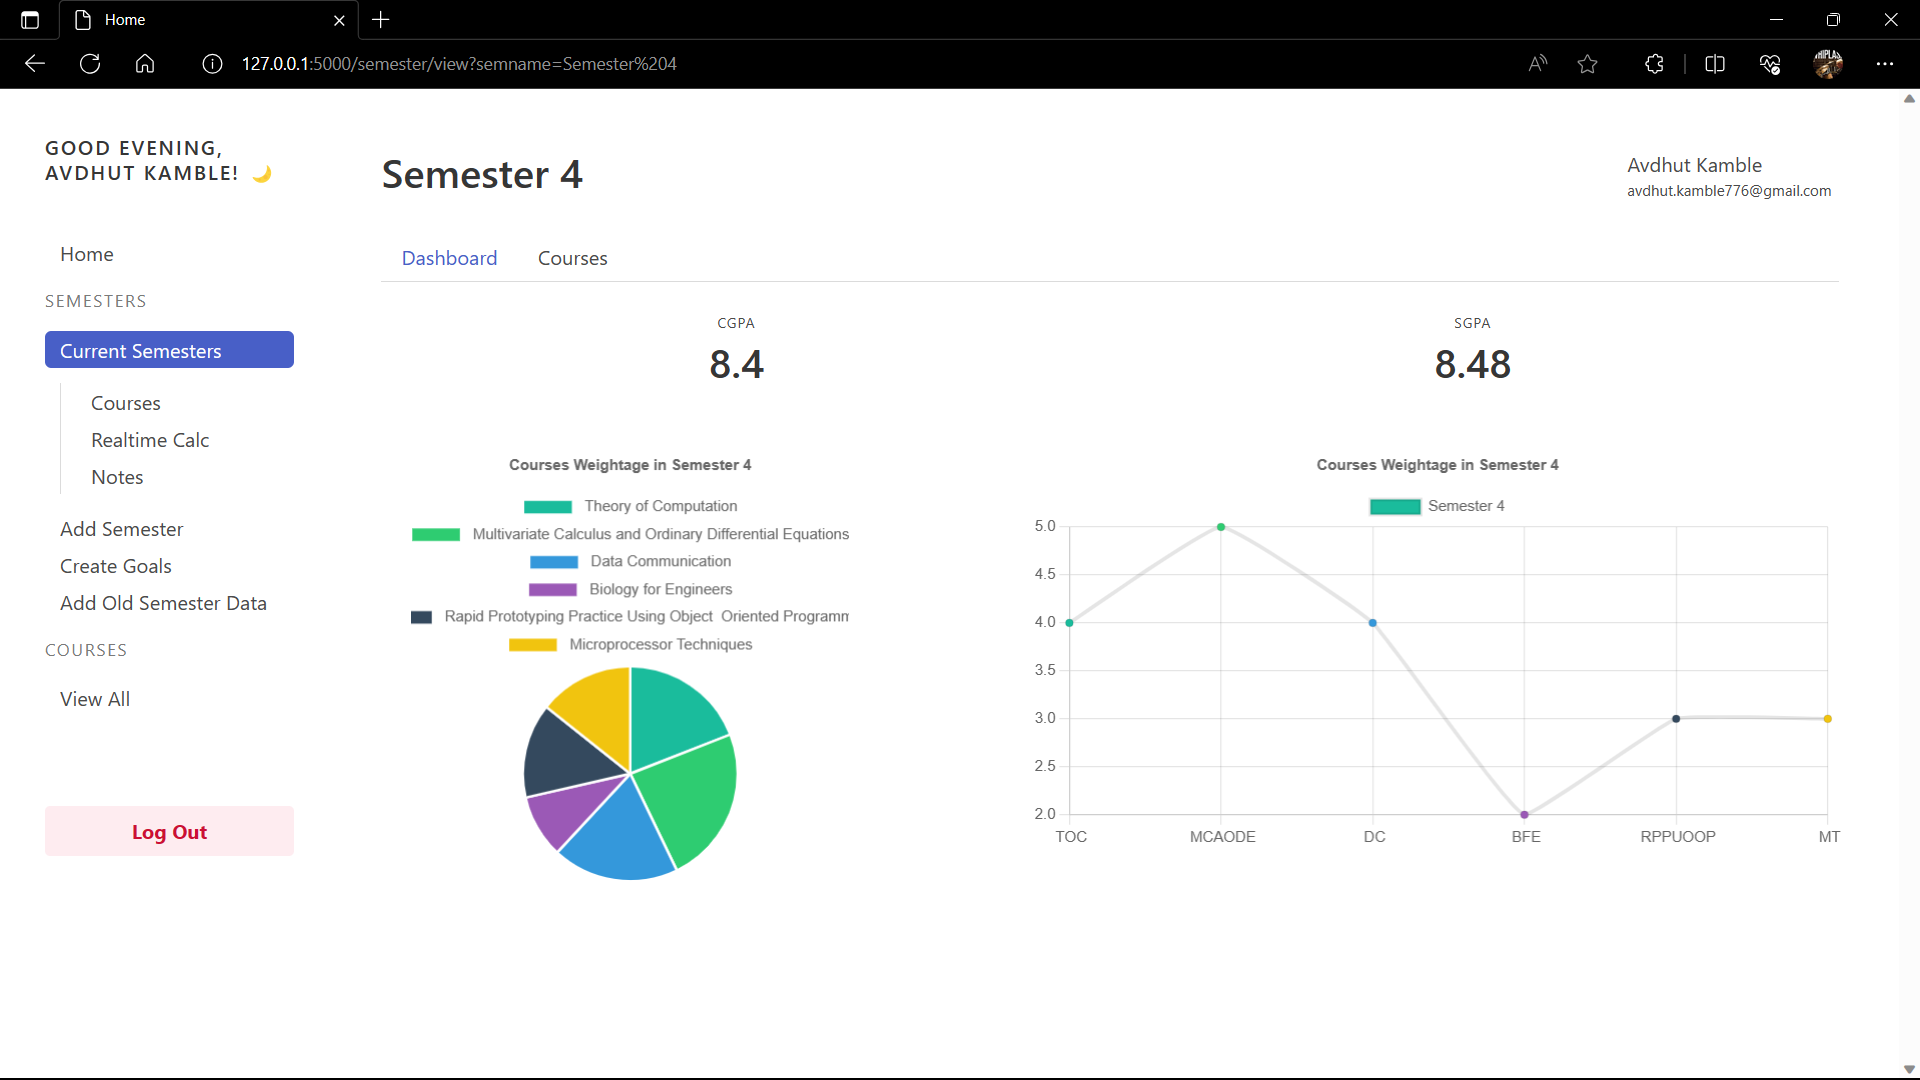View site information via the info icon

(x=211, y=63)
